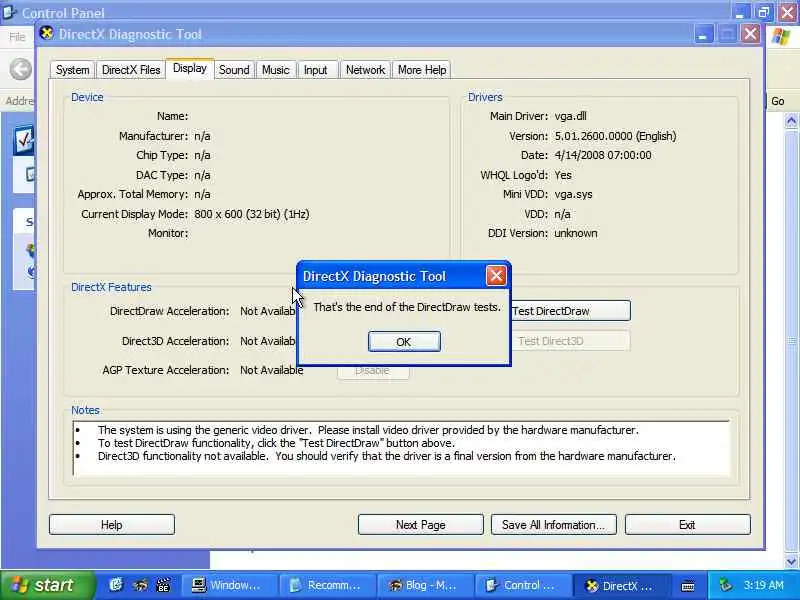Click the date value 4/14/2008 07:00:00
This screenshot has width=800, height=600.
tap(603, 155)
